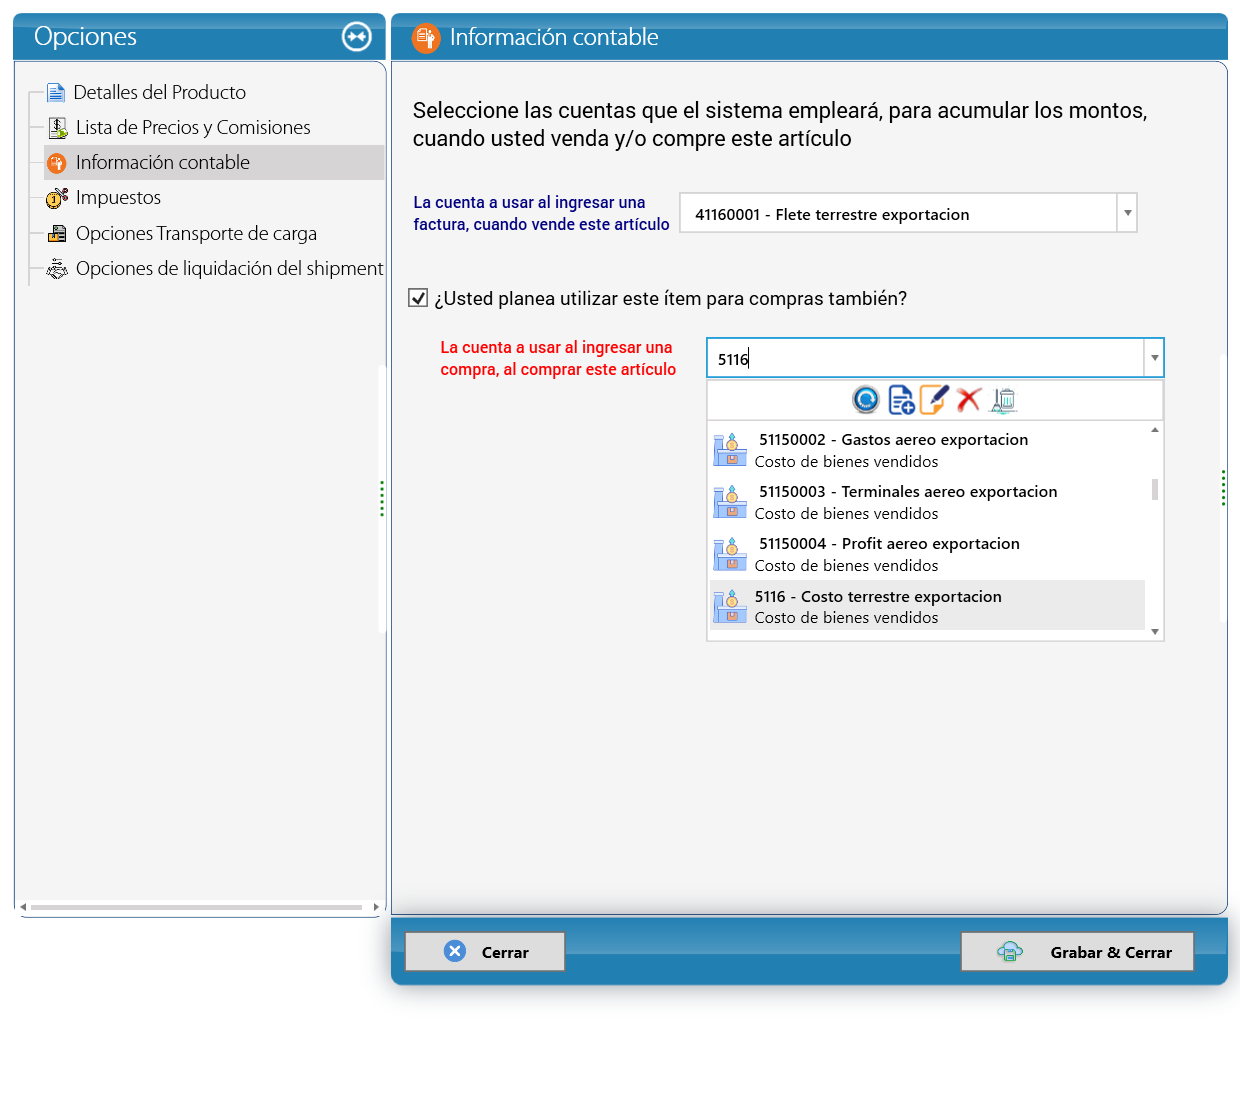
Task: Click the add new account document icon
Action: click(x=901, y=400)
